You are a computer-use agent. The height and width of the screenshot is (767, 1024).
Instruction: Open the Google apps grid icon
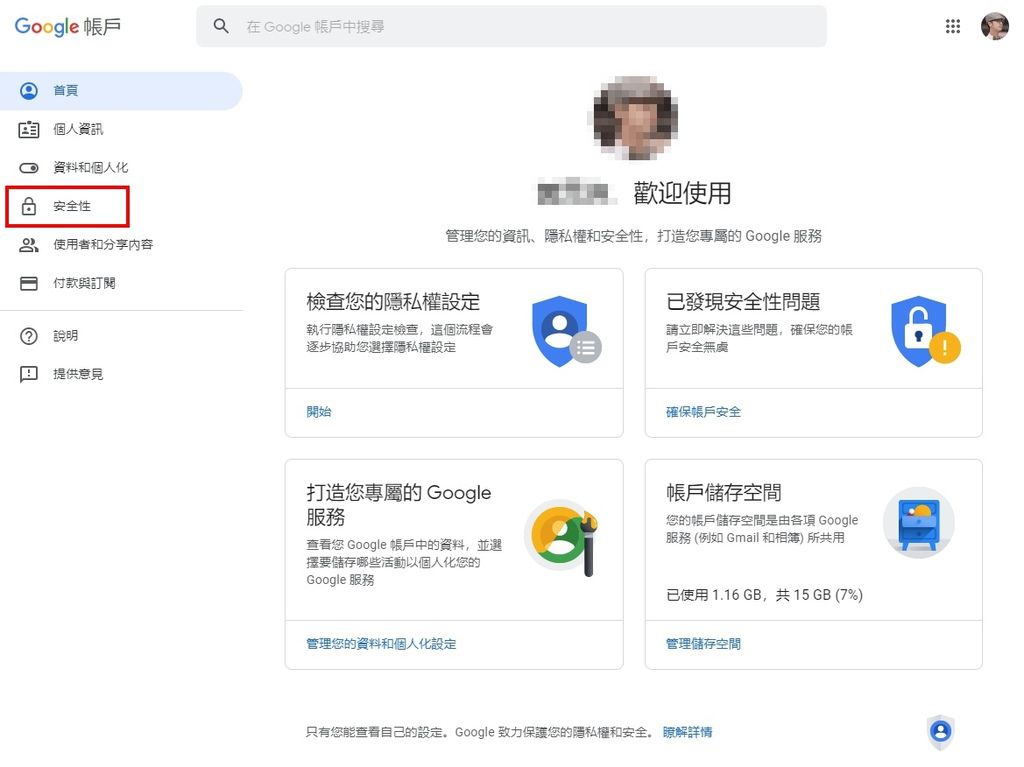952,26
